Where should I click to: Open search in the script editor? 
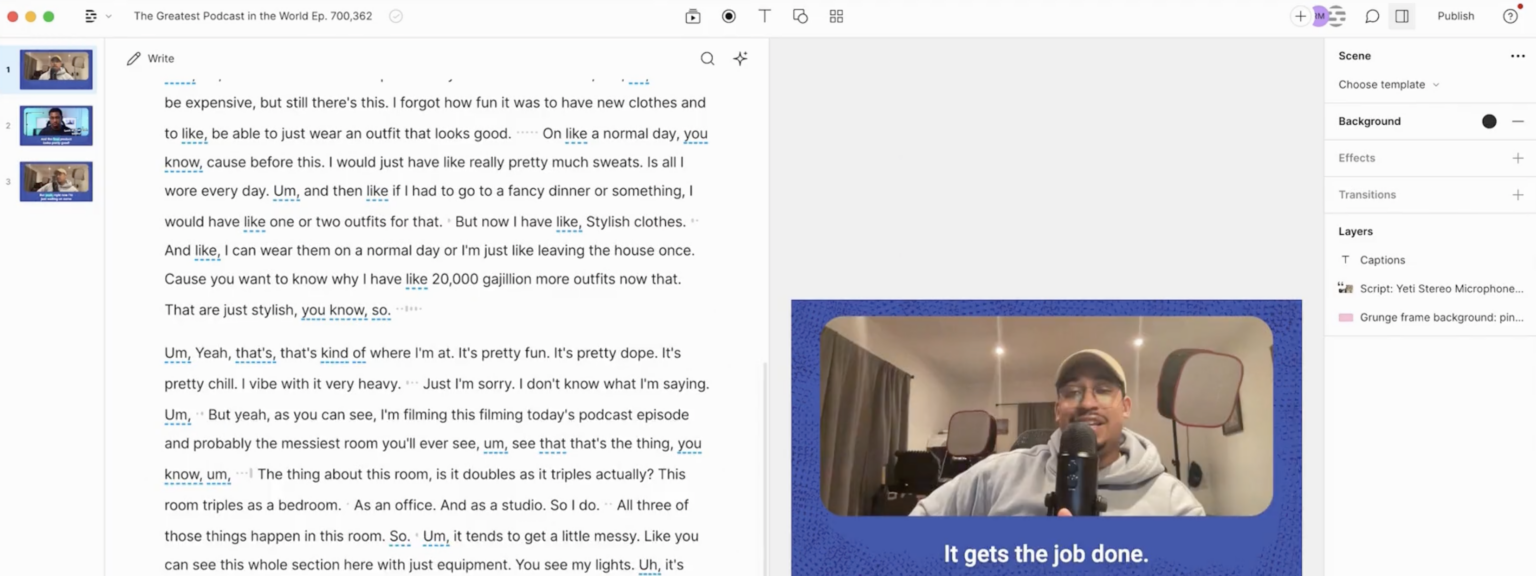pos(707,58)
